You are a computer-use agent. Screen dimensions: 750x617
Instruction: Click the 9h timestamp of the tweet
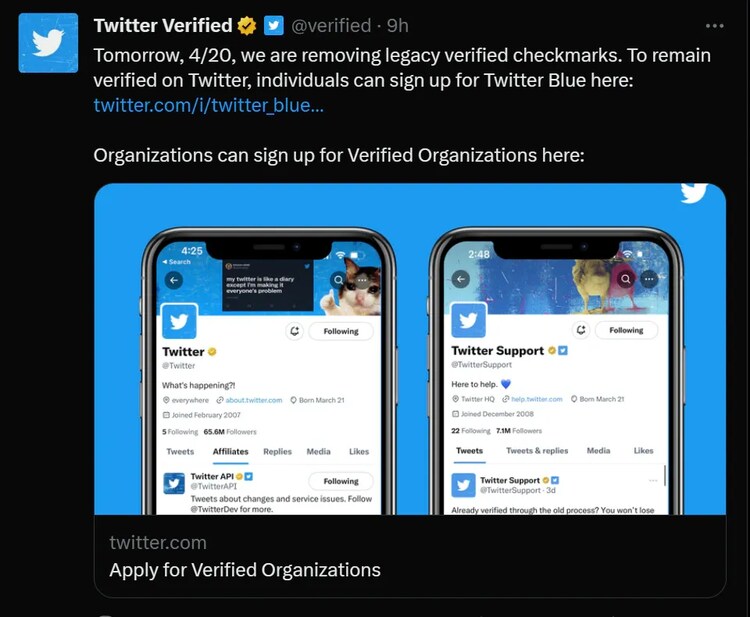point(397,25)
